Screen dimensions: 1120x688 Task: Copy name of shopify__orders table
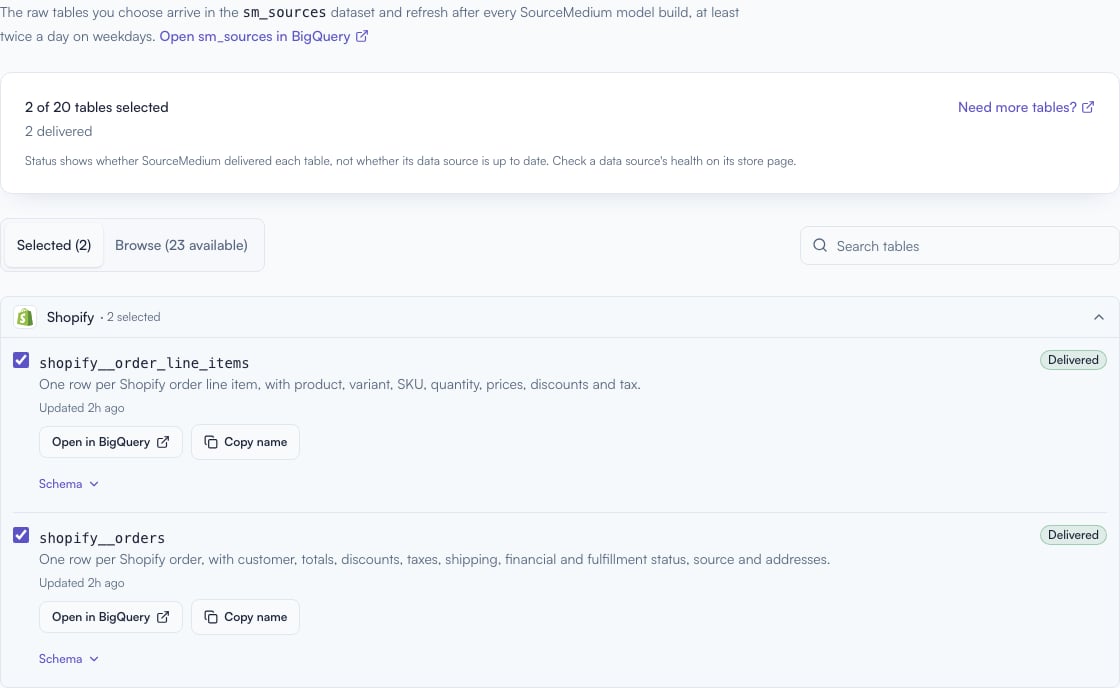tap(245, 617)
